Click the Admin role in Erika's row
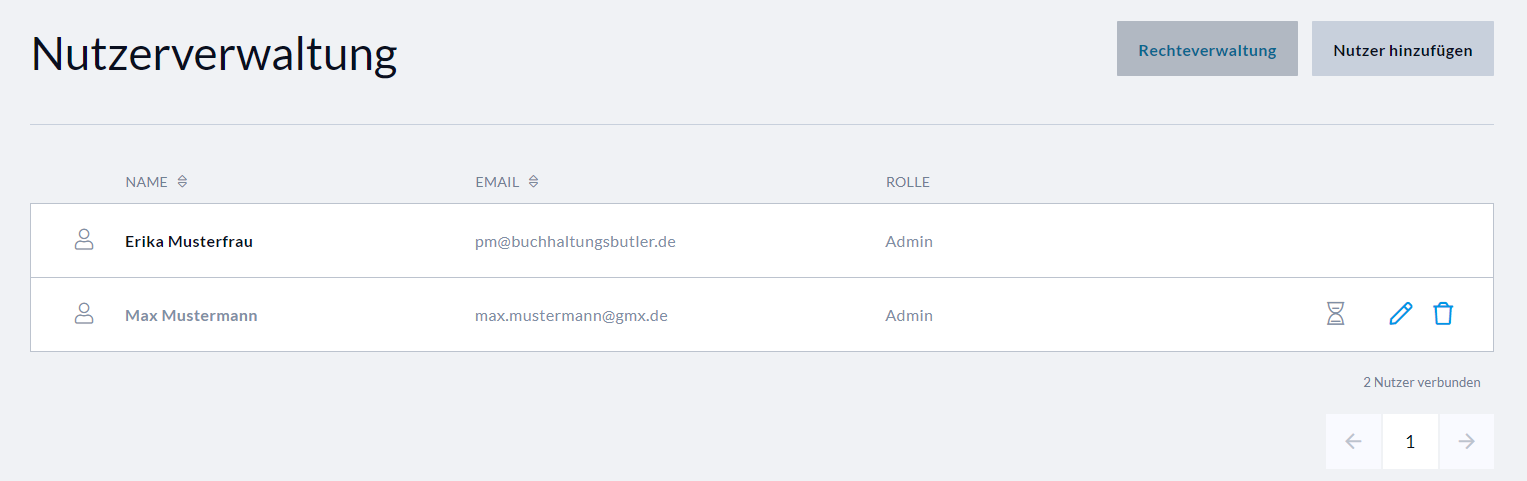The width and height of the screenshot is (1527, 481). [909, 241]
